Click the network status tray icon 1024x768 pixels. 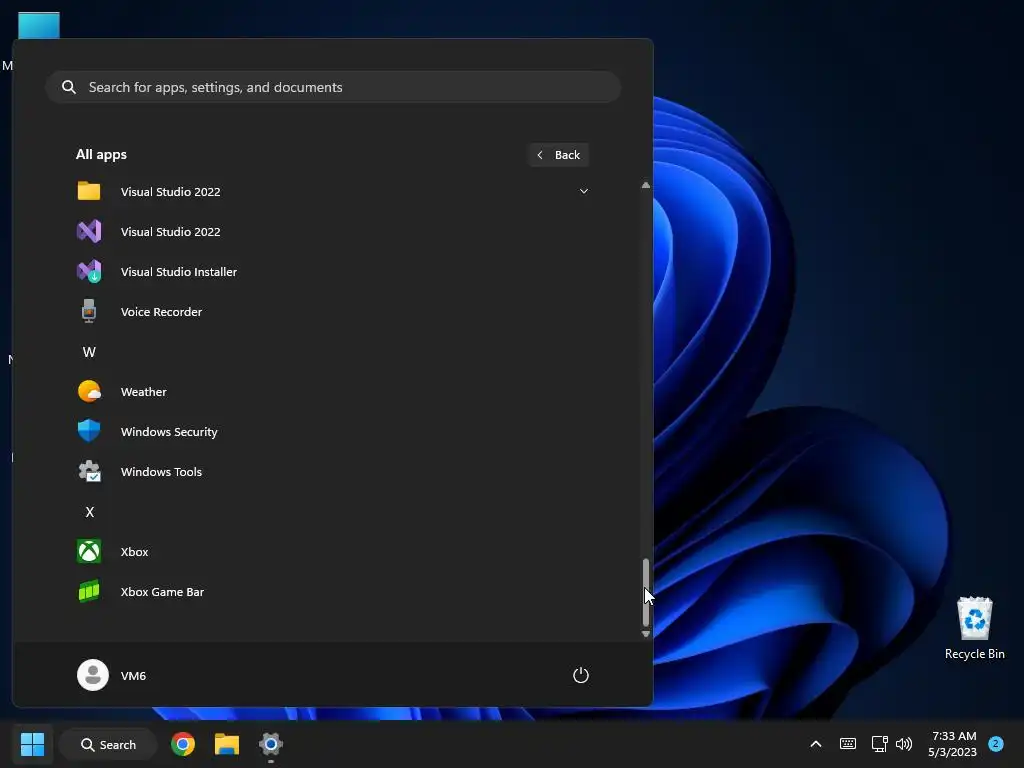tap(879, 744)
